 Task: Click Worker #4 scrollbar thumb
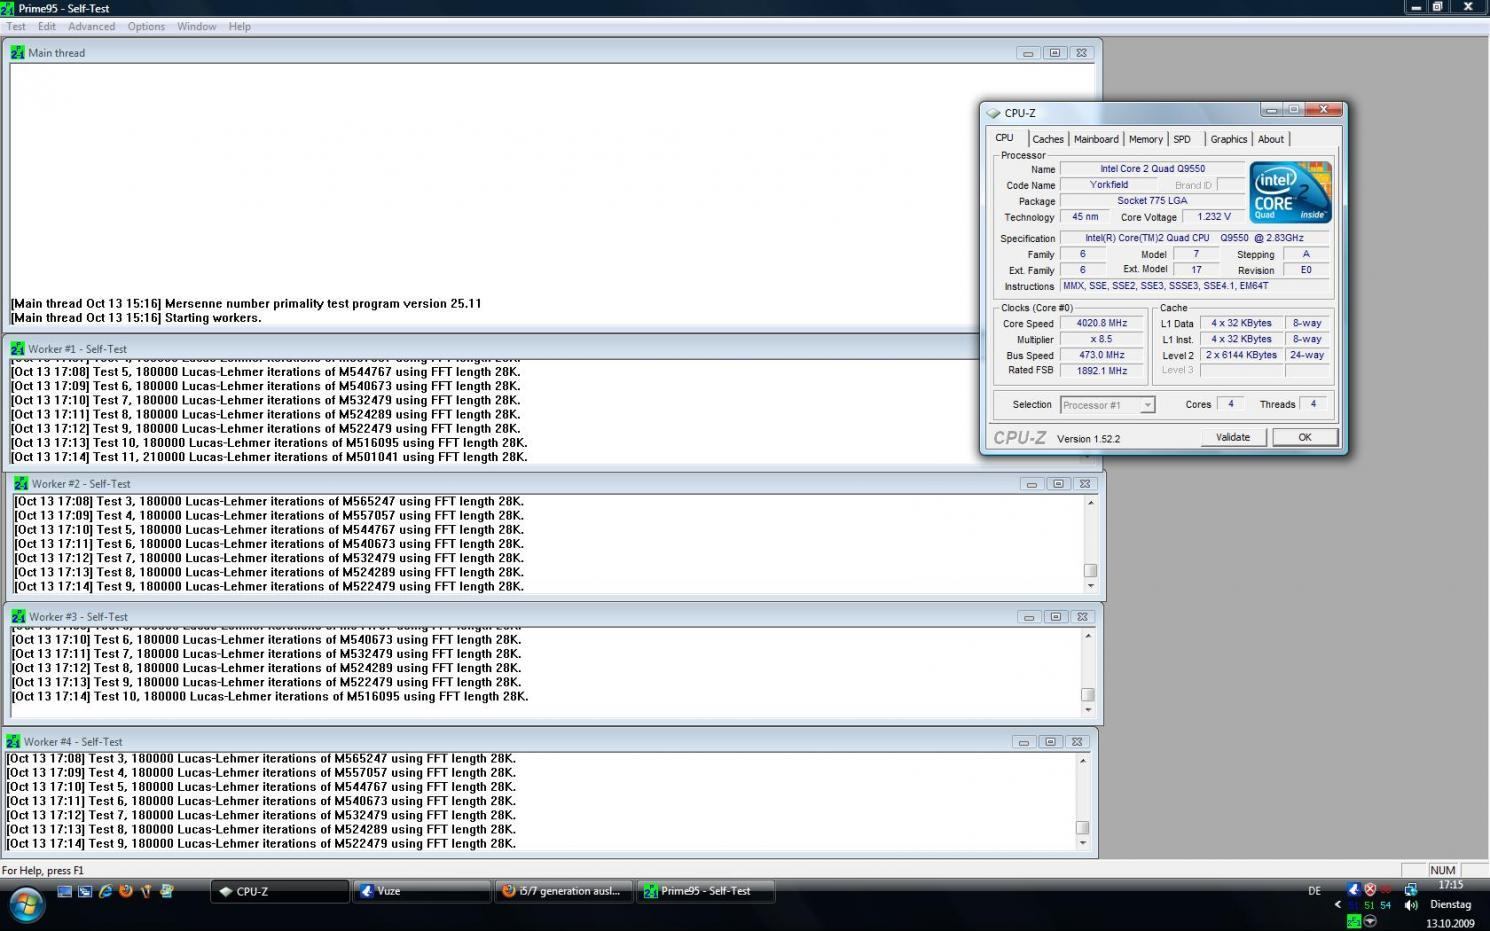[x=1082, y=827]
